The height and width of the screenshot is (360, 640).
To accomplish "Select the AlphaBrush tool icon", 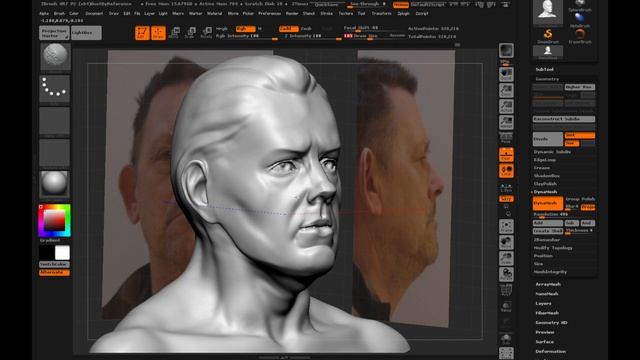I will point(580,19).
